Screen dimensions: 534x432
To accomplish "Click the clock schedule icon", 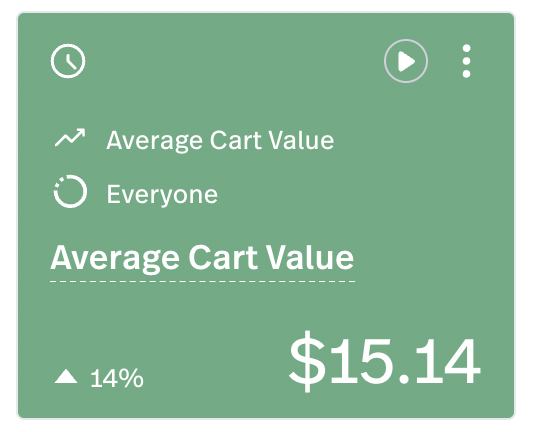I will coord(68,61).
